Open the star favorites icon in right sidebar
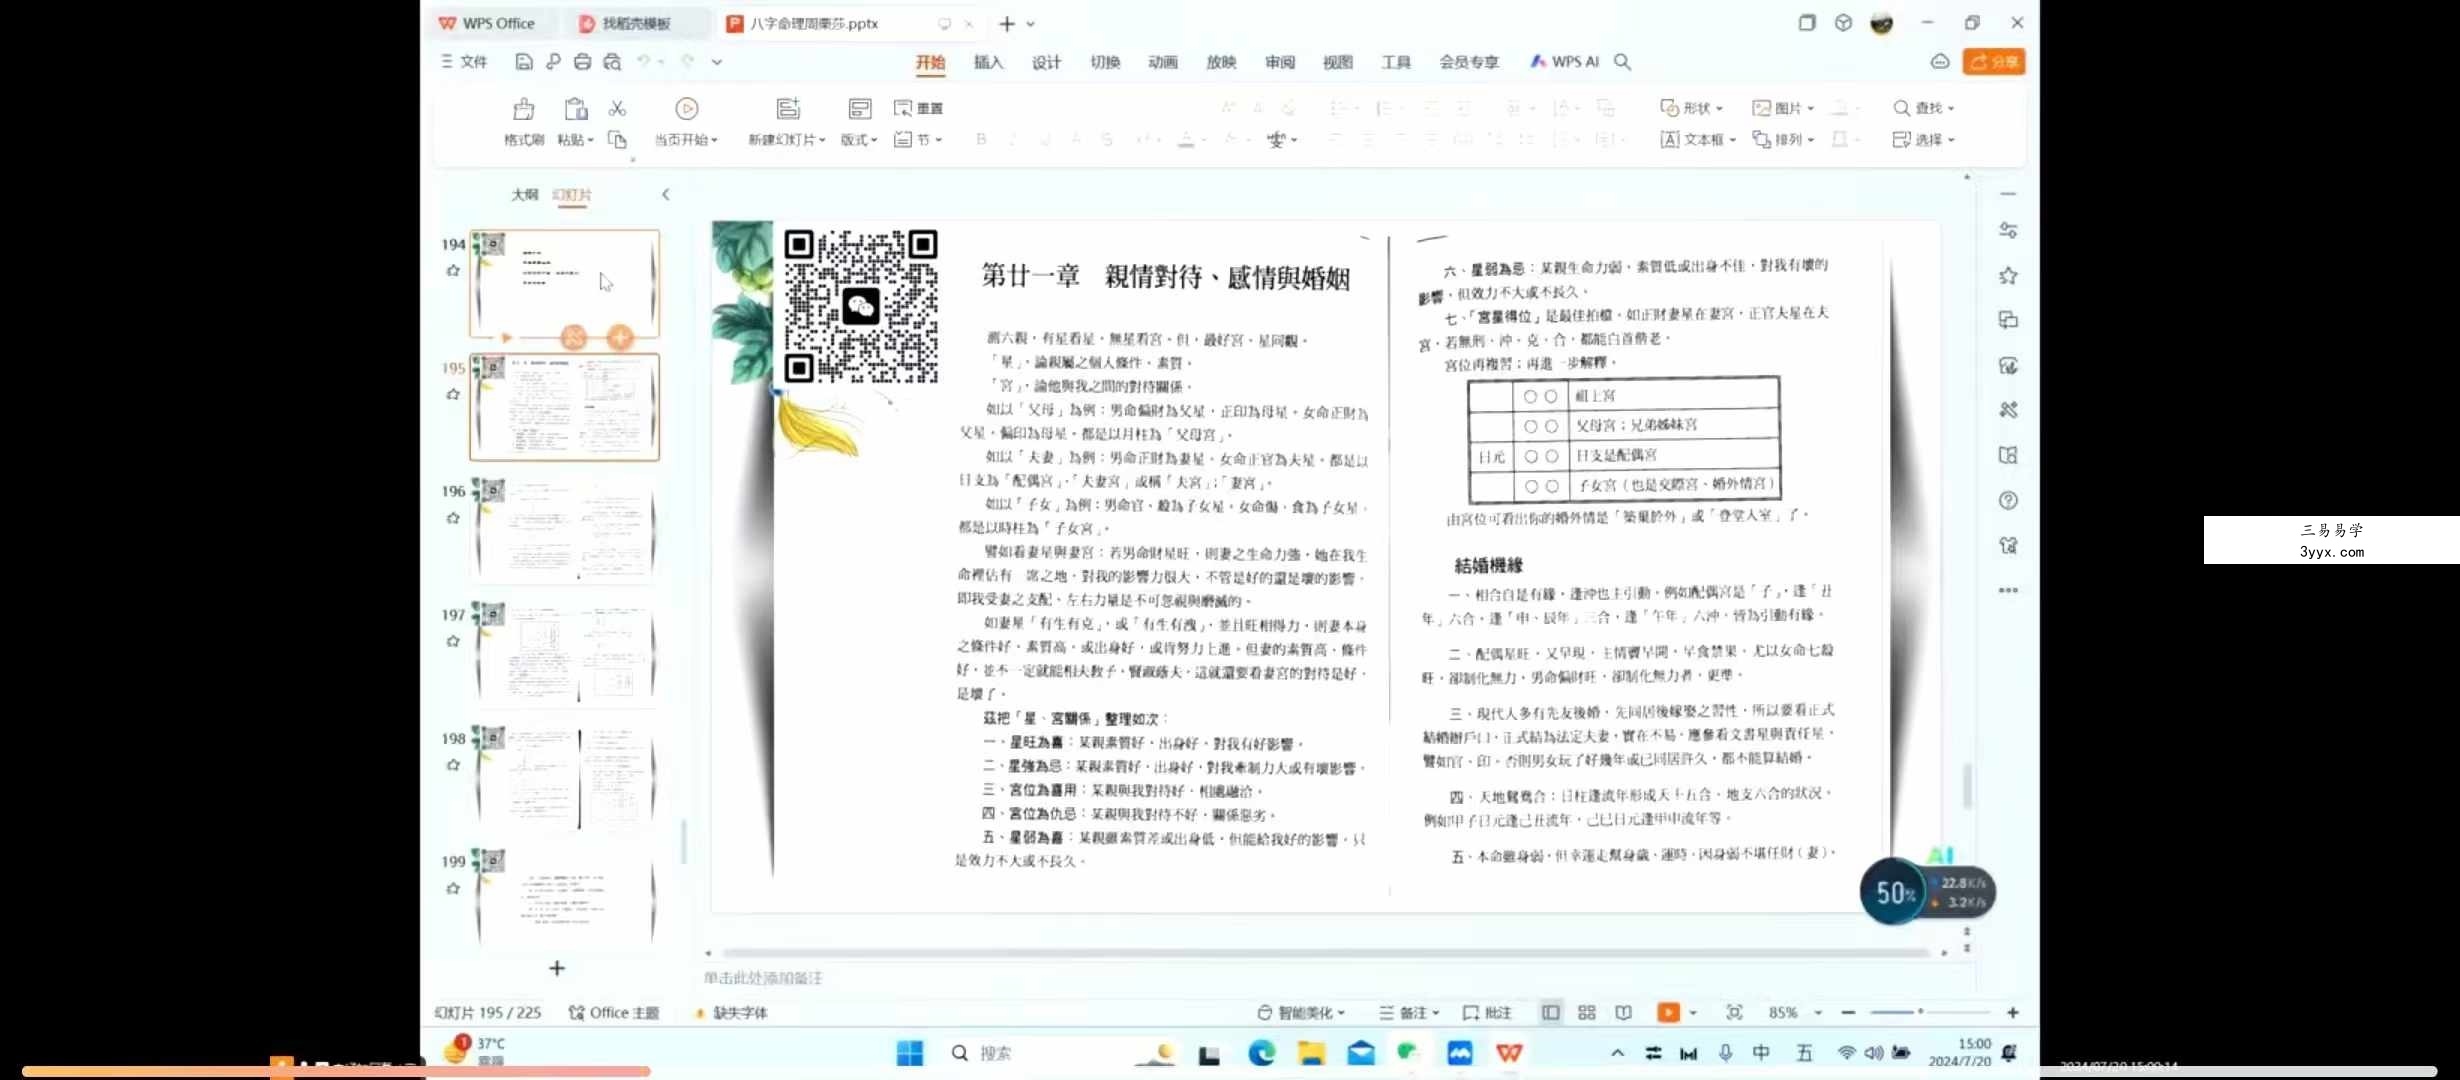 2008,276
